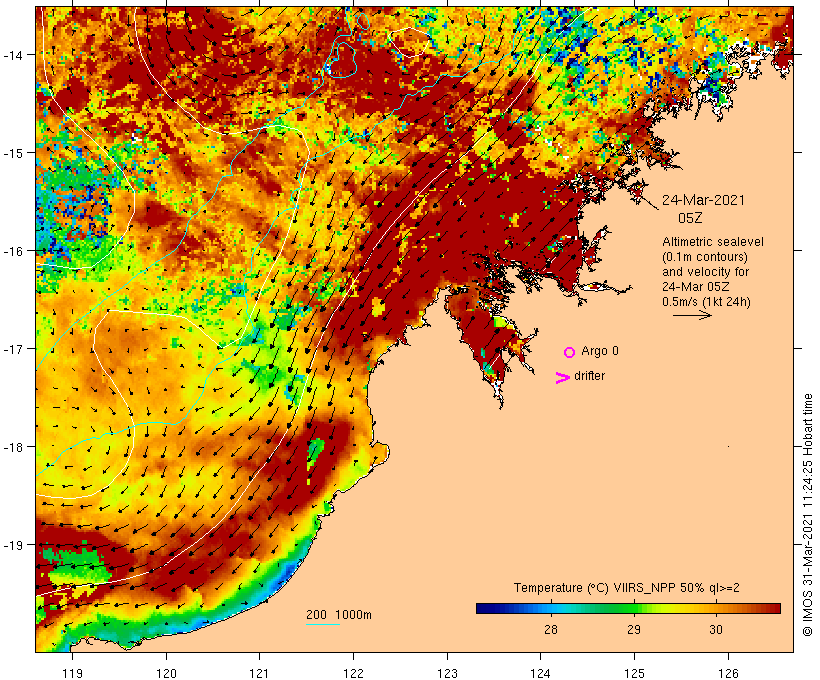Screen dimensions: 820x680
Task: Click longitude axis label 124
Action: click(541, 673)
